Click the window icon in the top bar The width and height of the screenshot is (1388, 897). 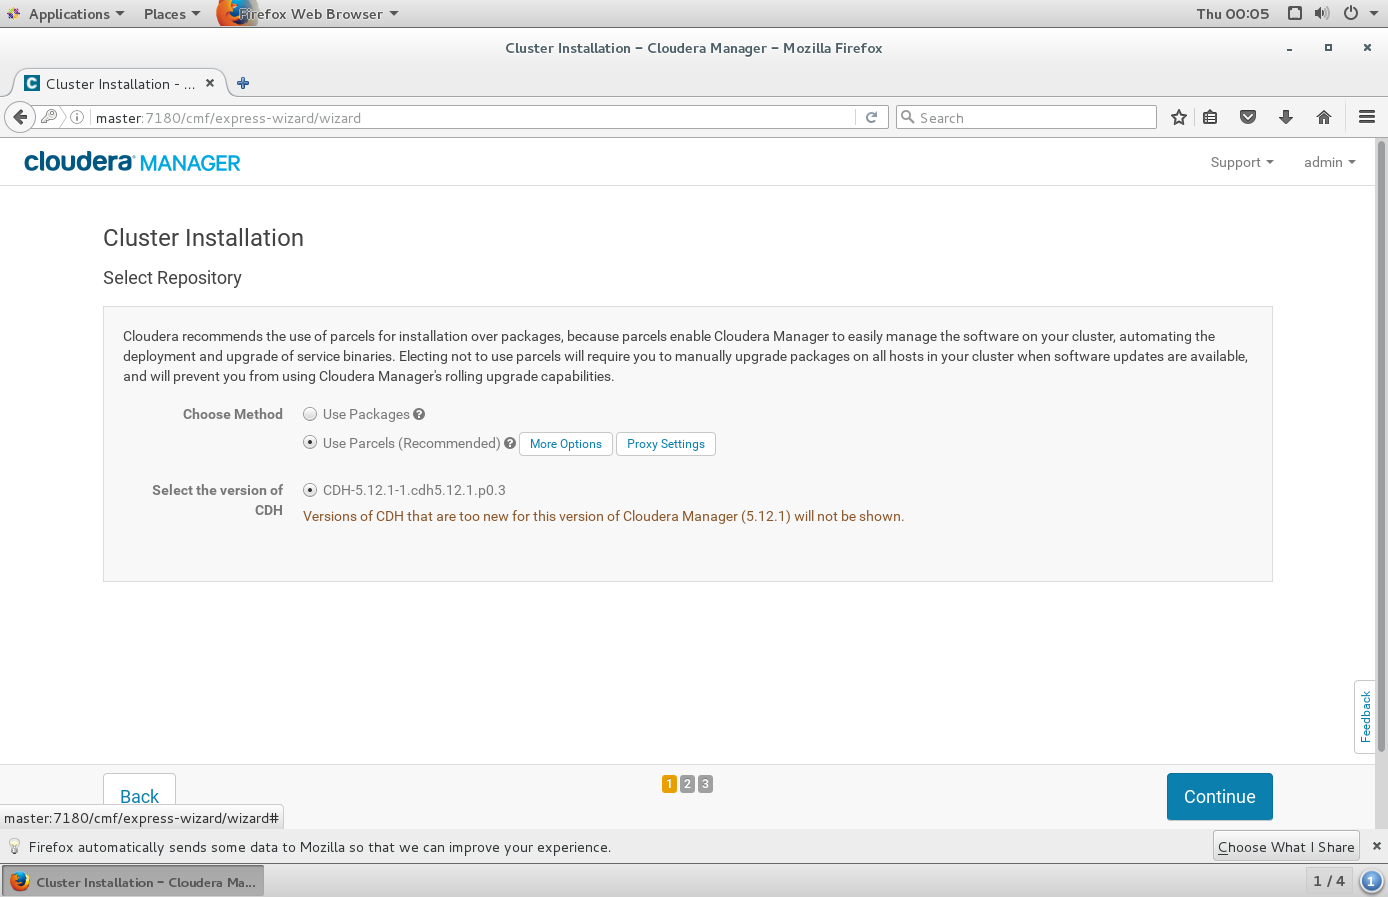pyautogui.click(x=1295, y=13)
